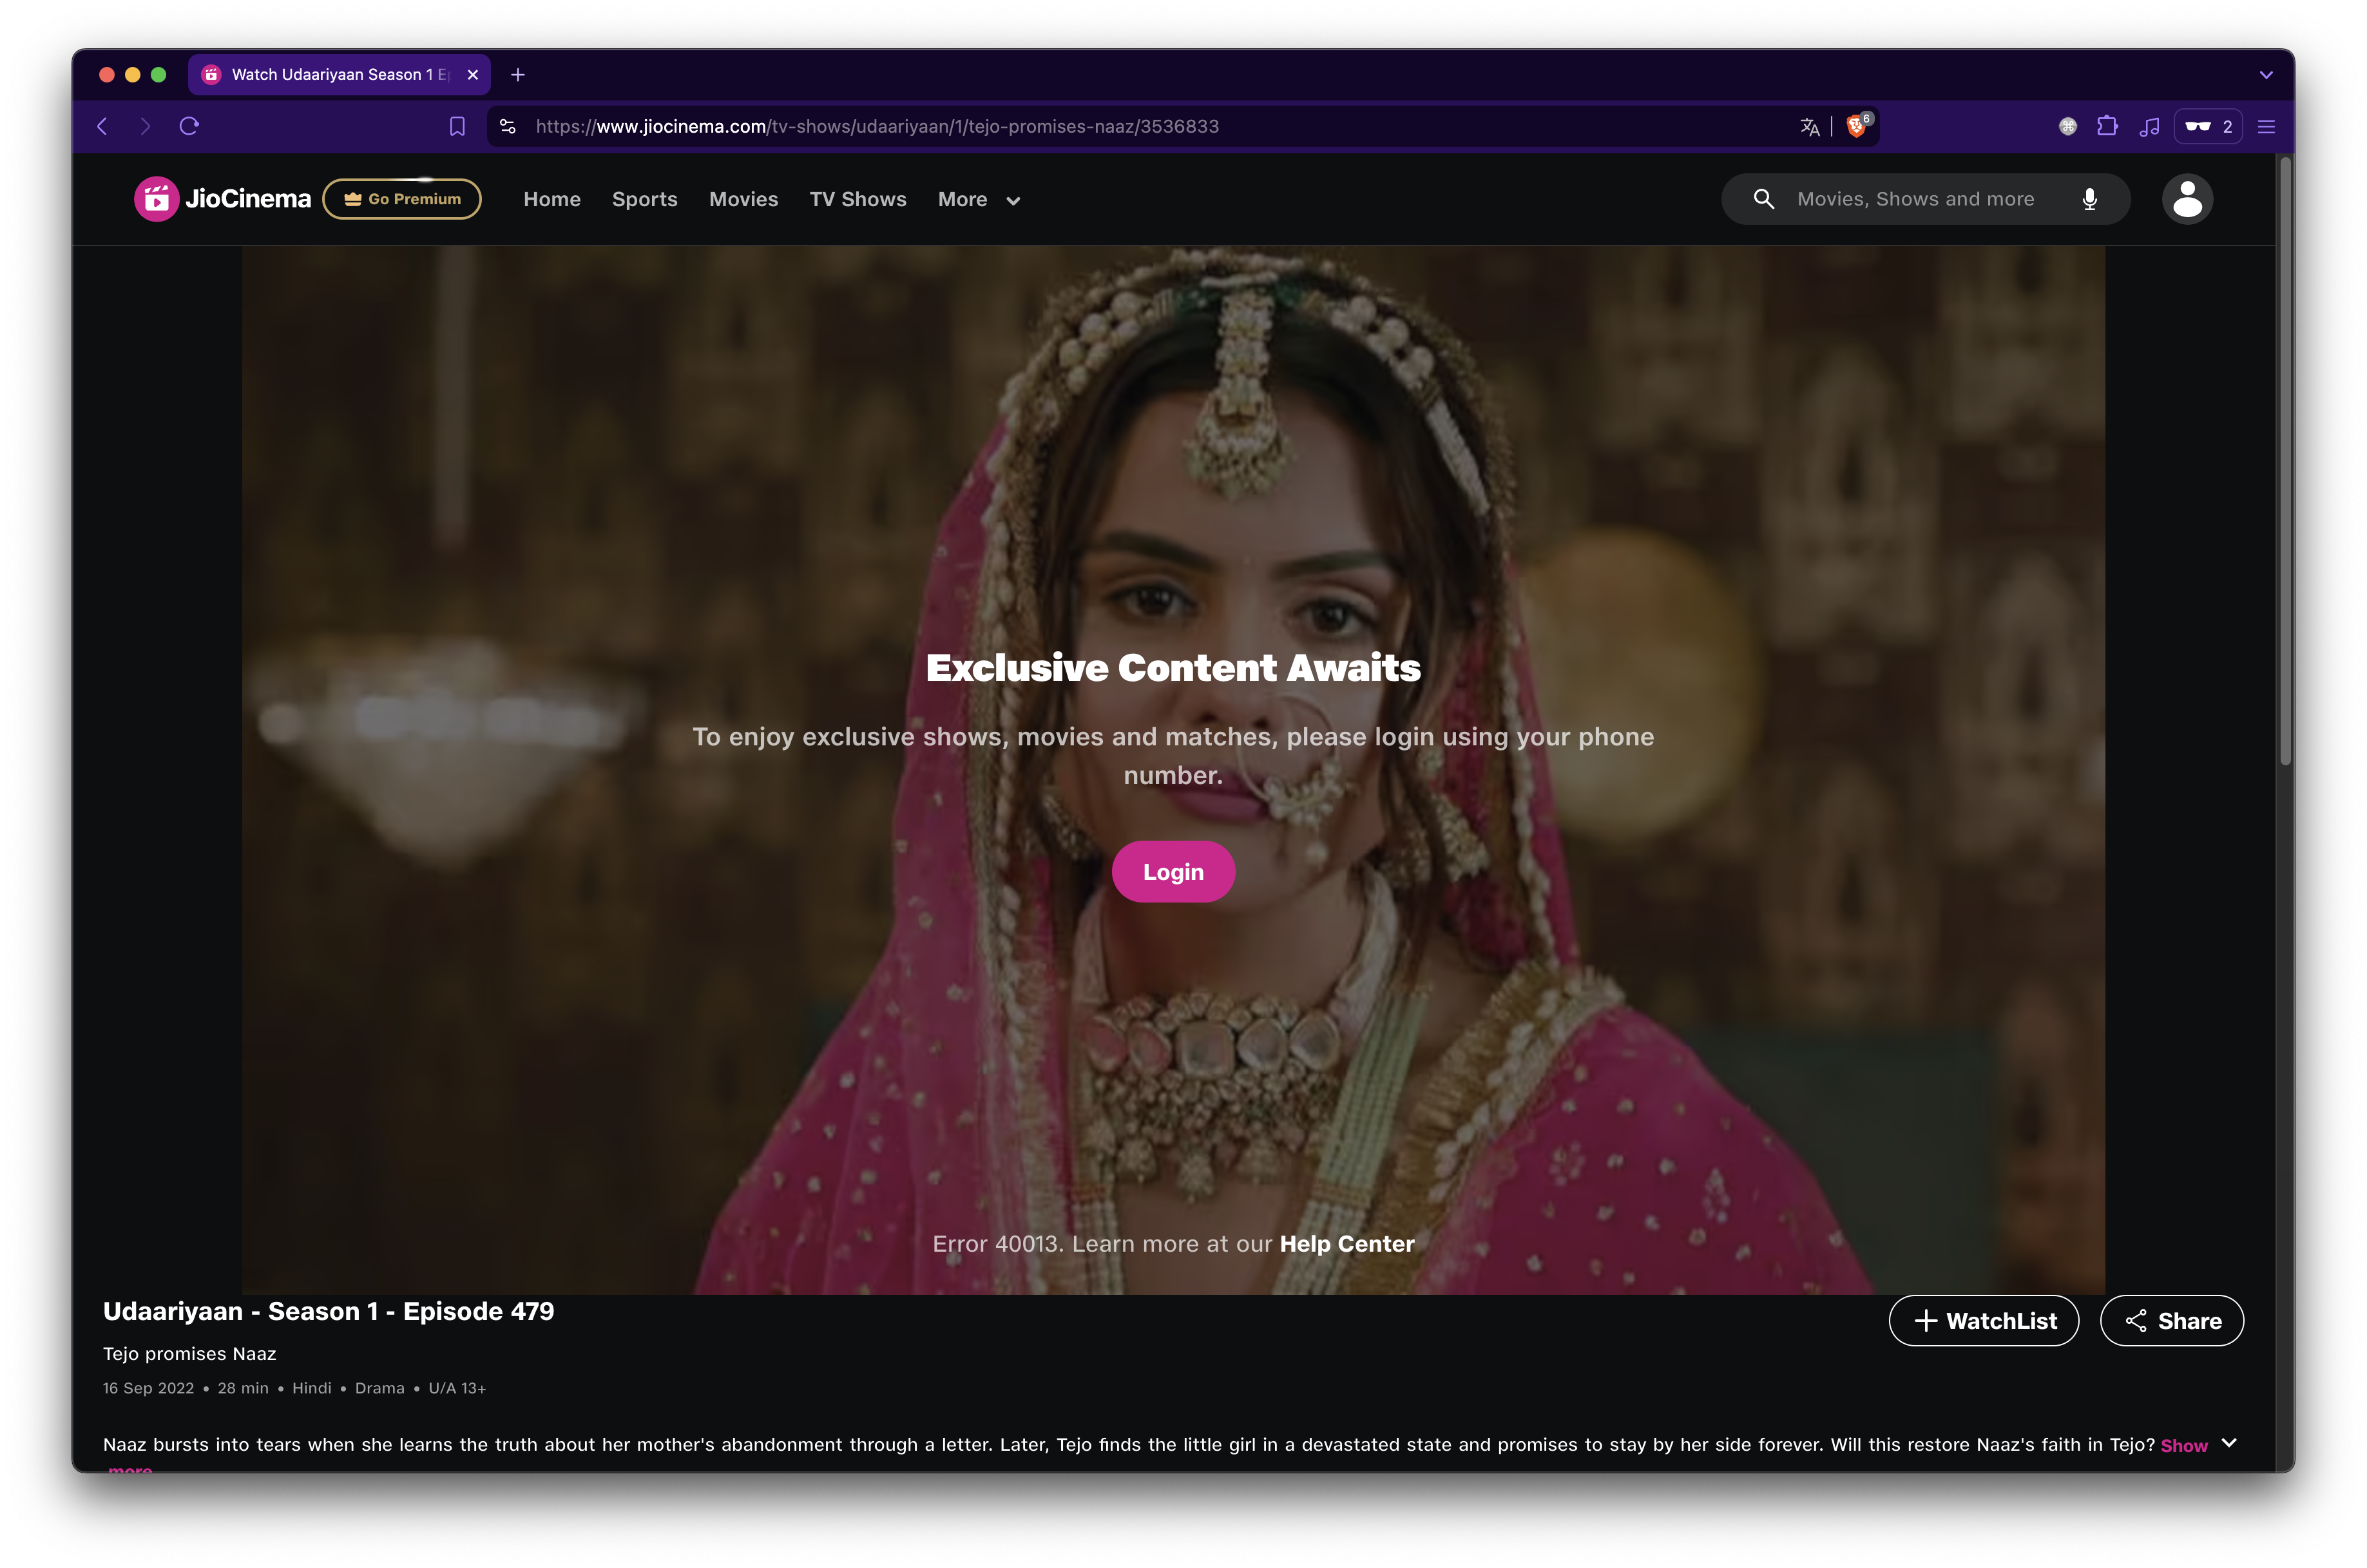Go to the TV Shows section

coord(857,200)
